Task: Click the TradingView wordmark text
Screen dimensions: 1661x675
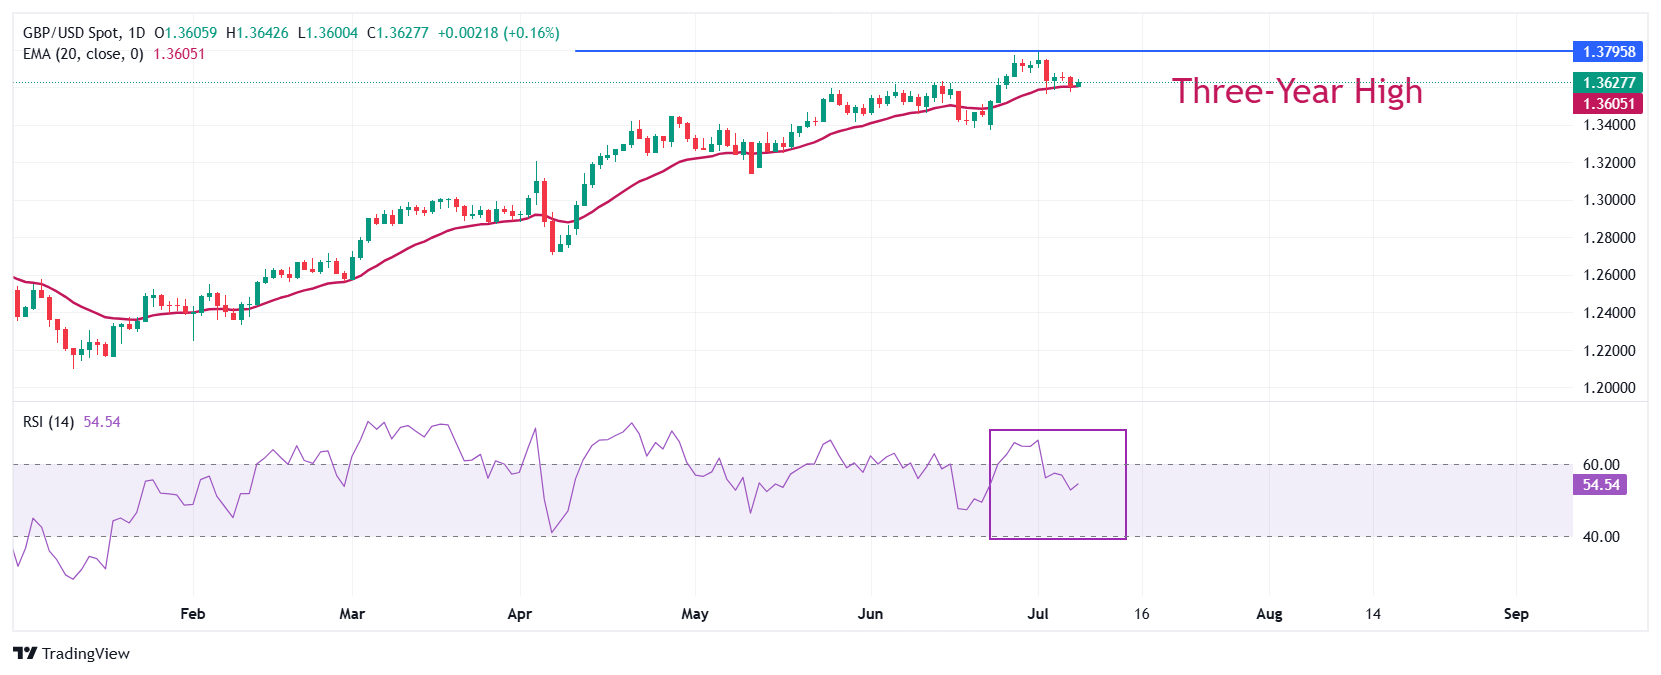Action: (86, 654)
